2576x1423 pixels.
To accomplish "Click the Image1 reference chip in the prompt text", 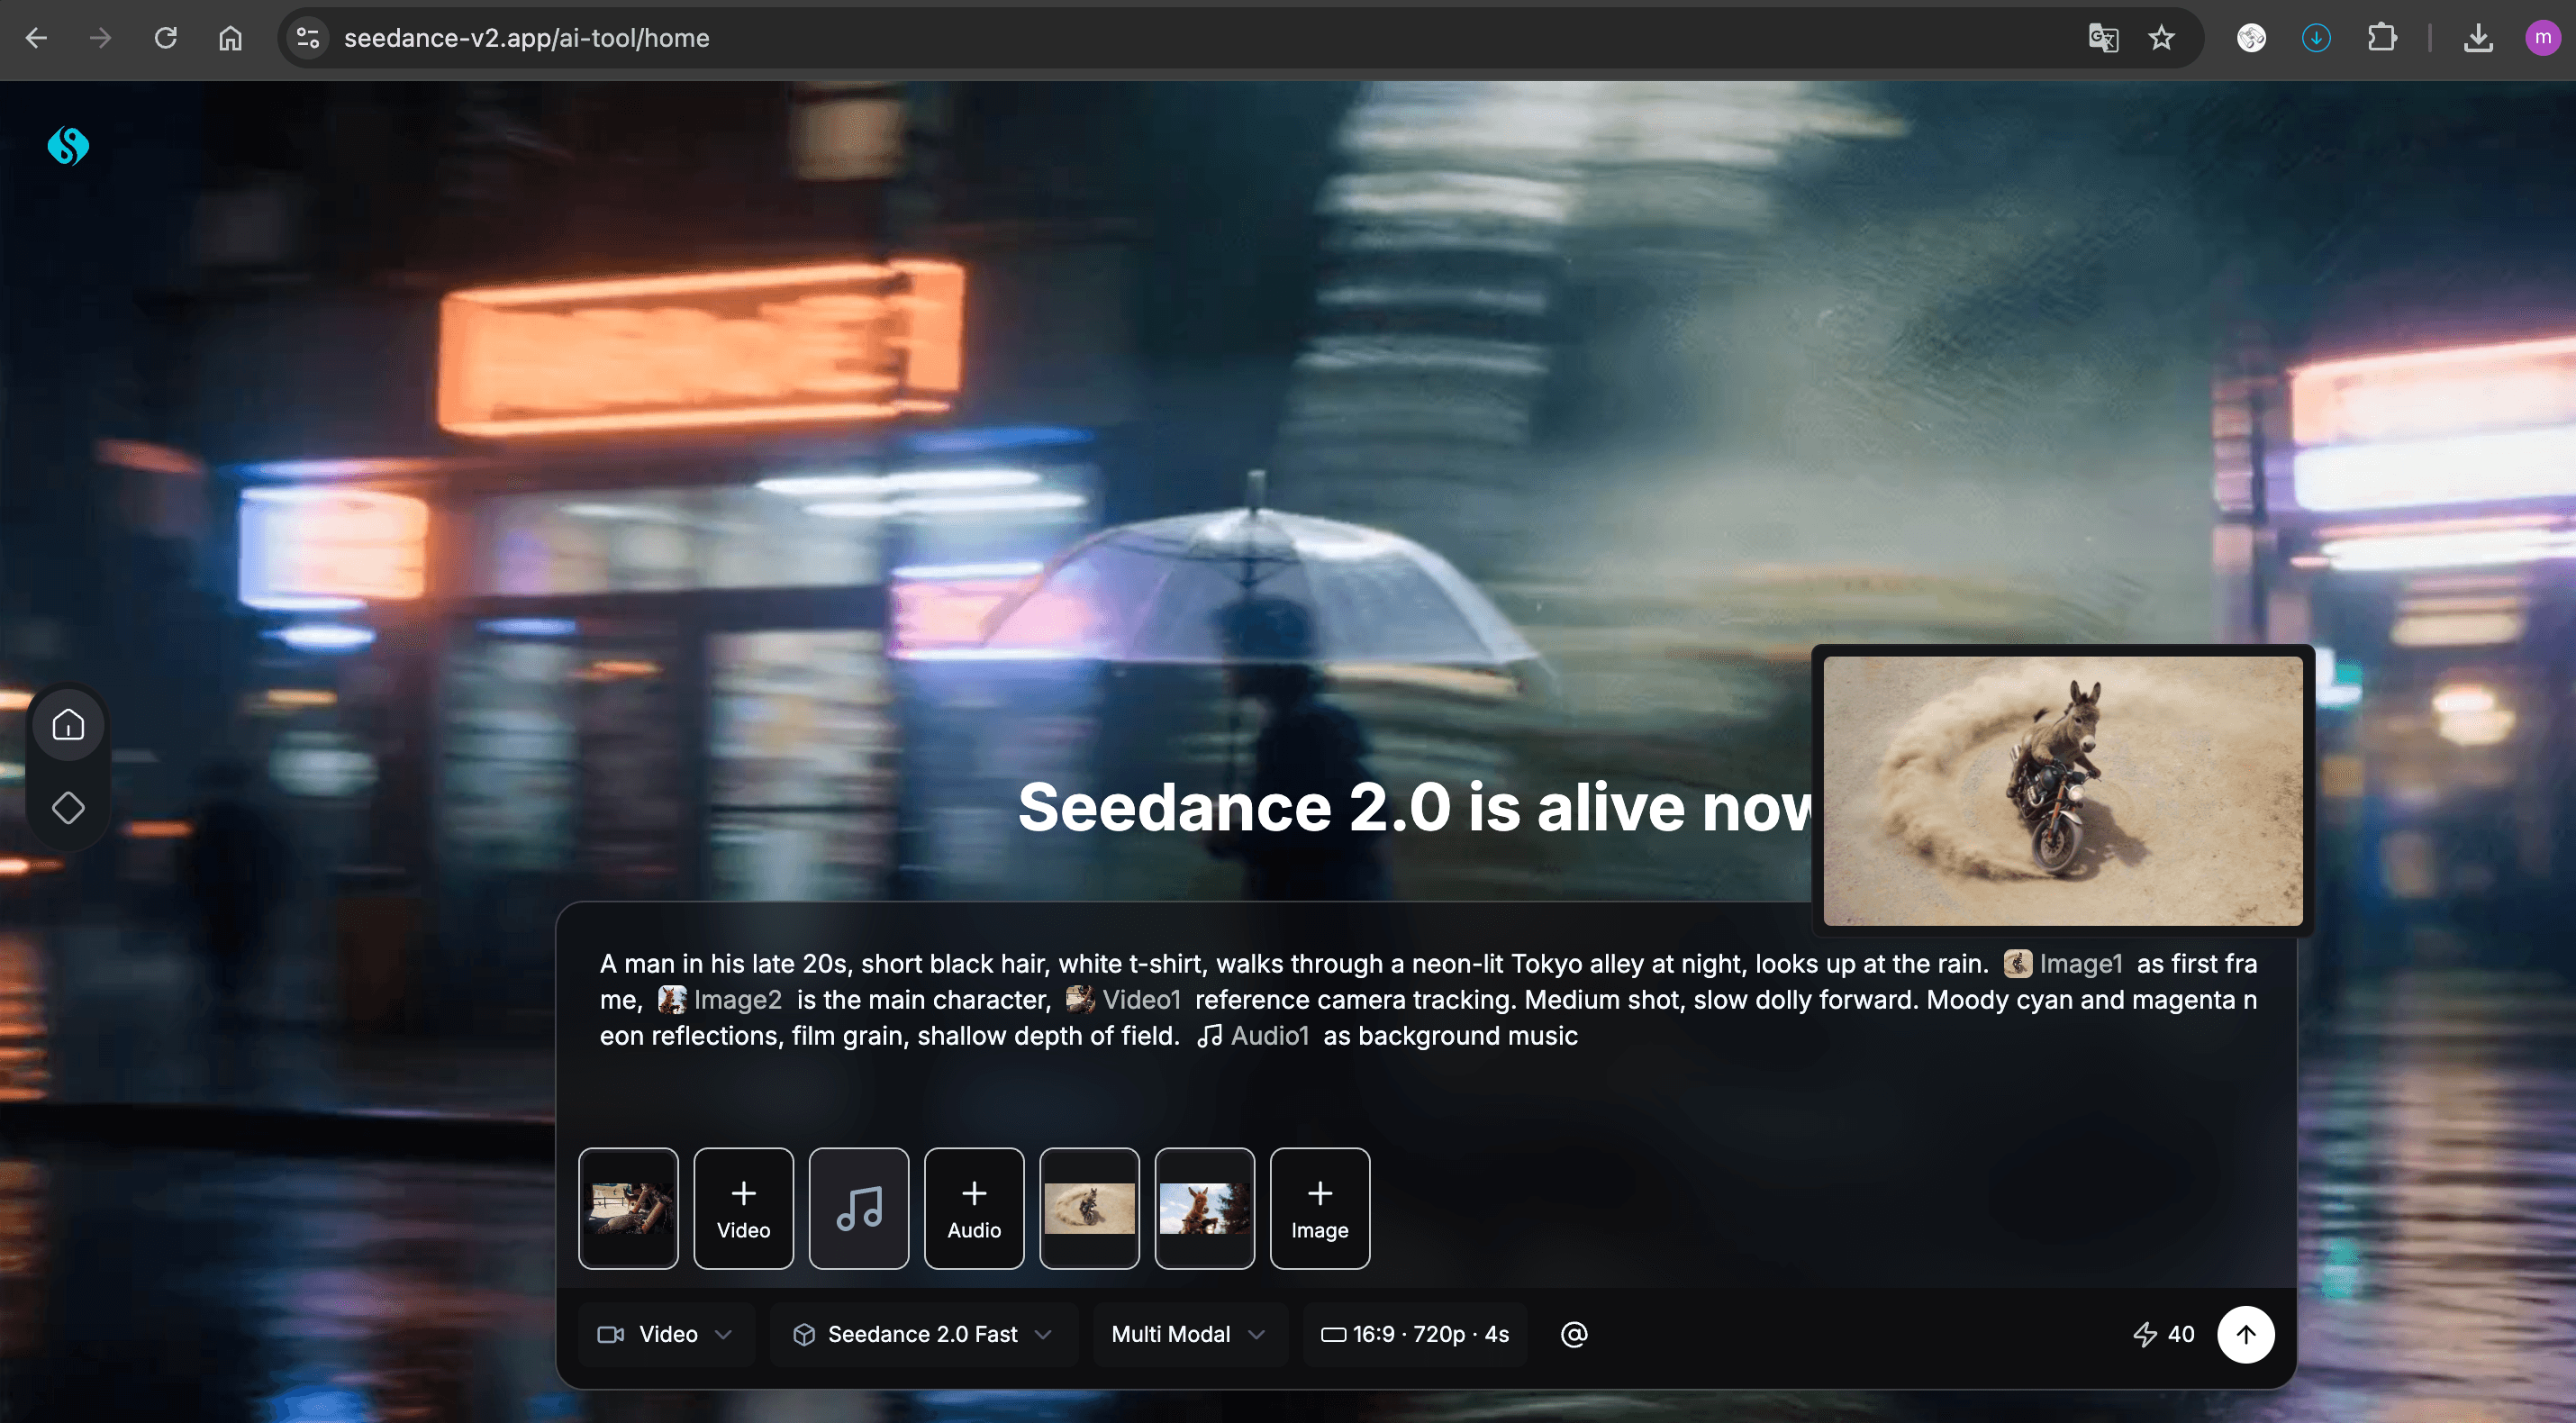I will 2064,963.
